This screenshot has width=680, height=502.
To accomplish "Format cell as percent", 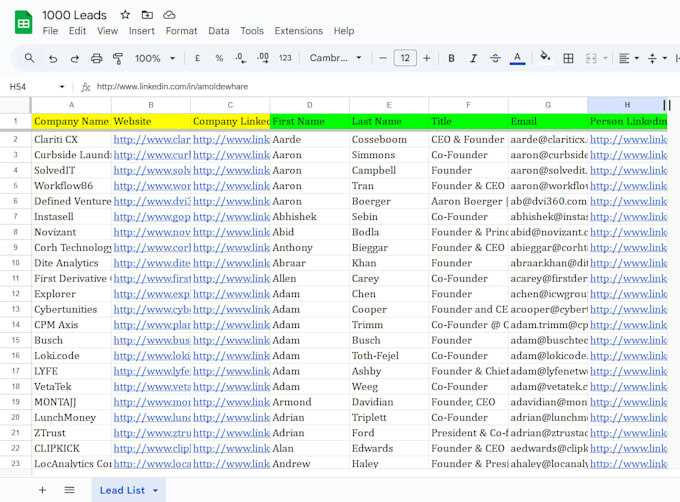I will [x=219, y=58].
